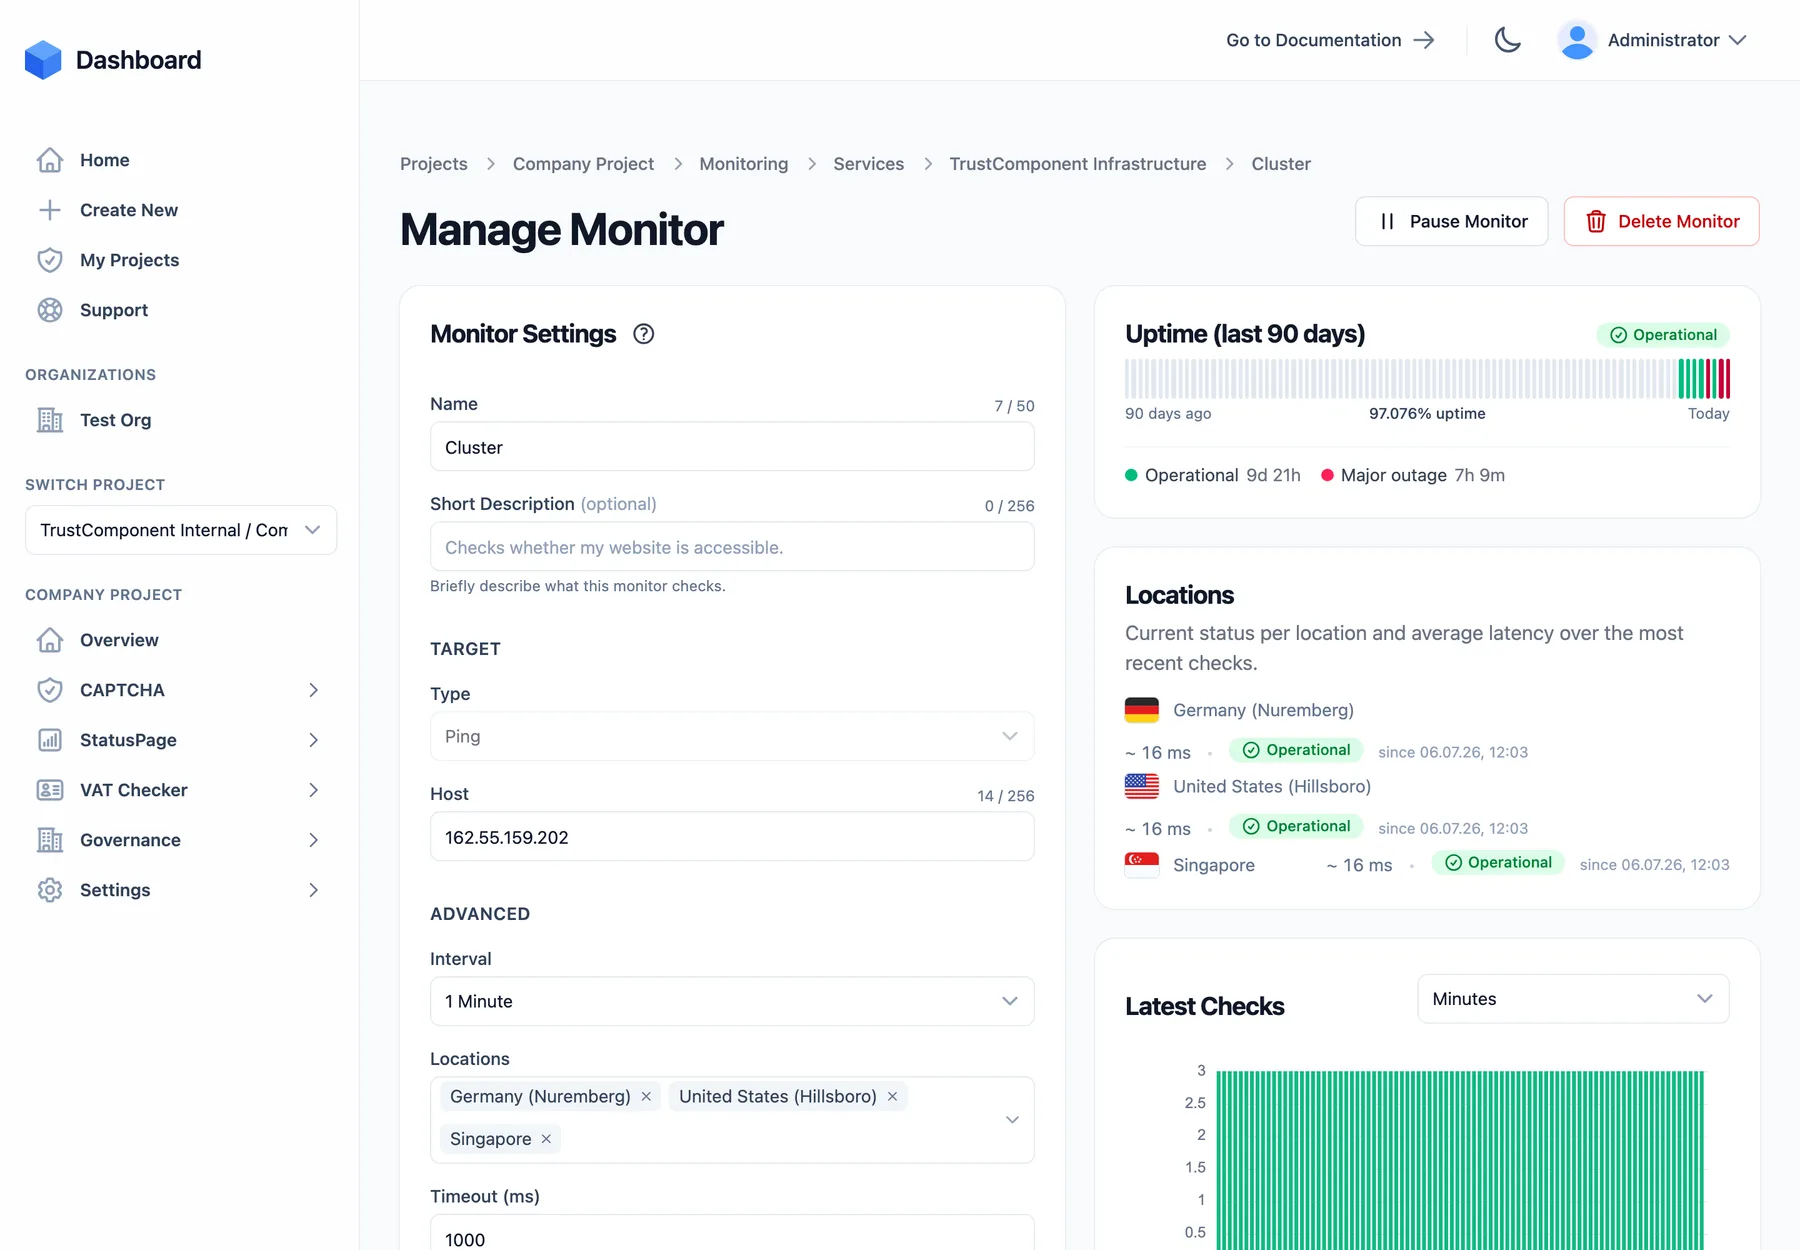Screen dimensions: 1800x1250
Task: Navigate to Company Project breadcrumb
Action: (583, 164)
